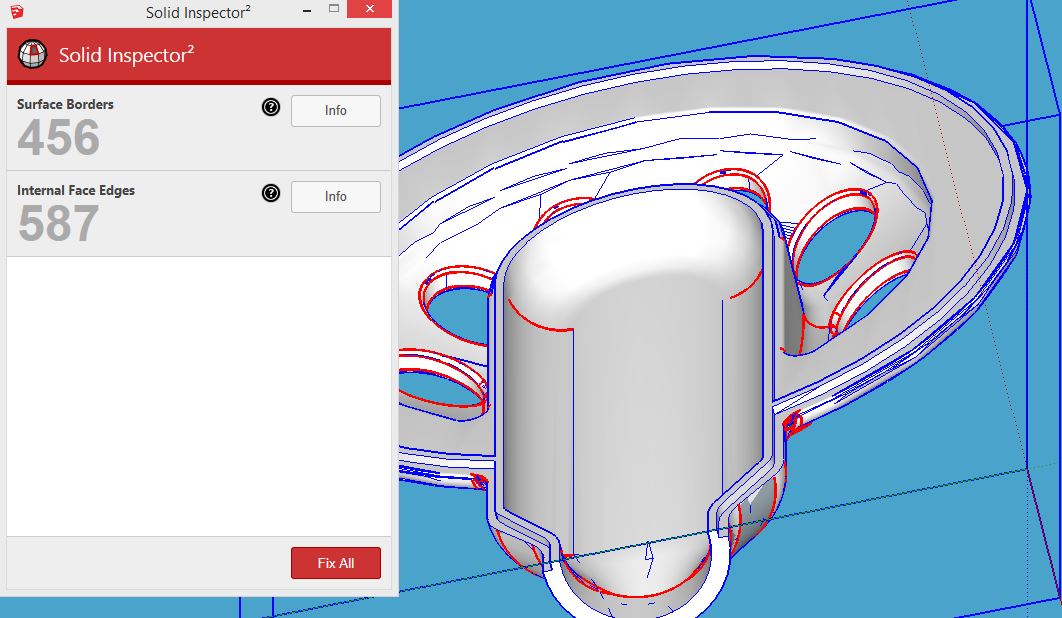Click the Fix All button
1062x618 pixels.
pos(335,563)
